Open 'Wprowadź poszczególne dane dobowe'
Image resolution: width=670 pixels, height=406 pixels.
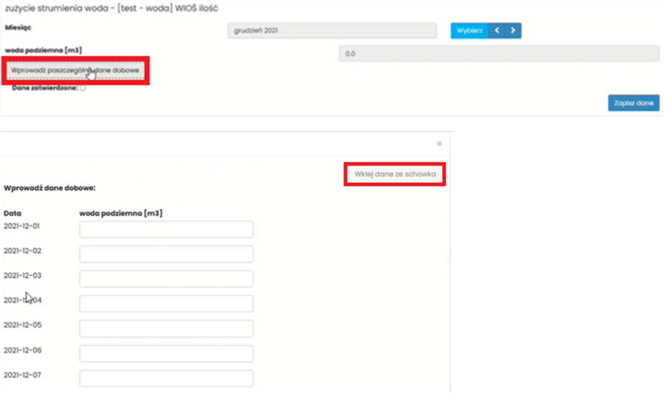coord(77,71)
